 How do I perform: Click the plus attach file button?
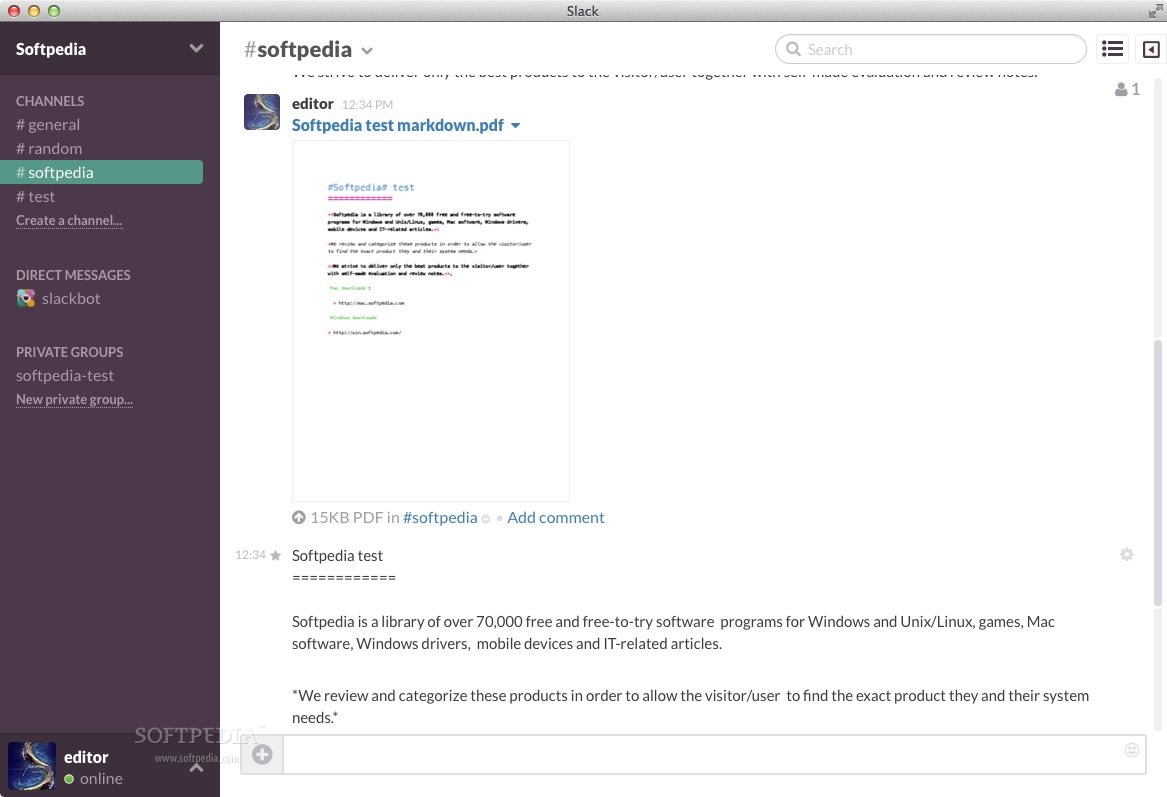[x=262, y=755]
